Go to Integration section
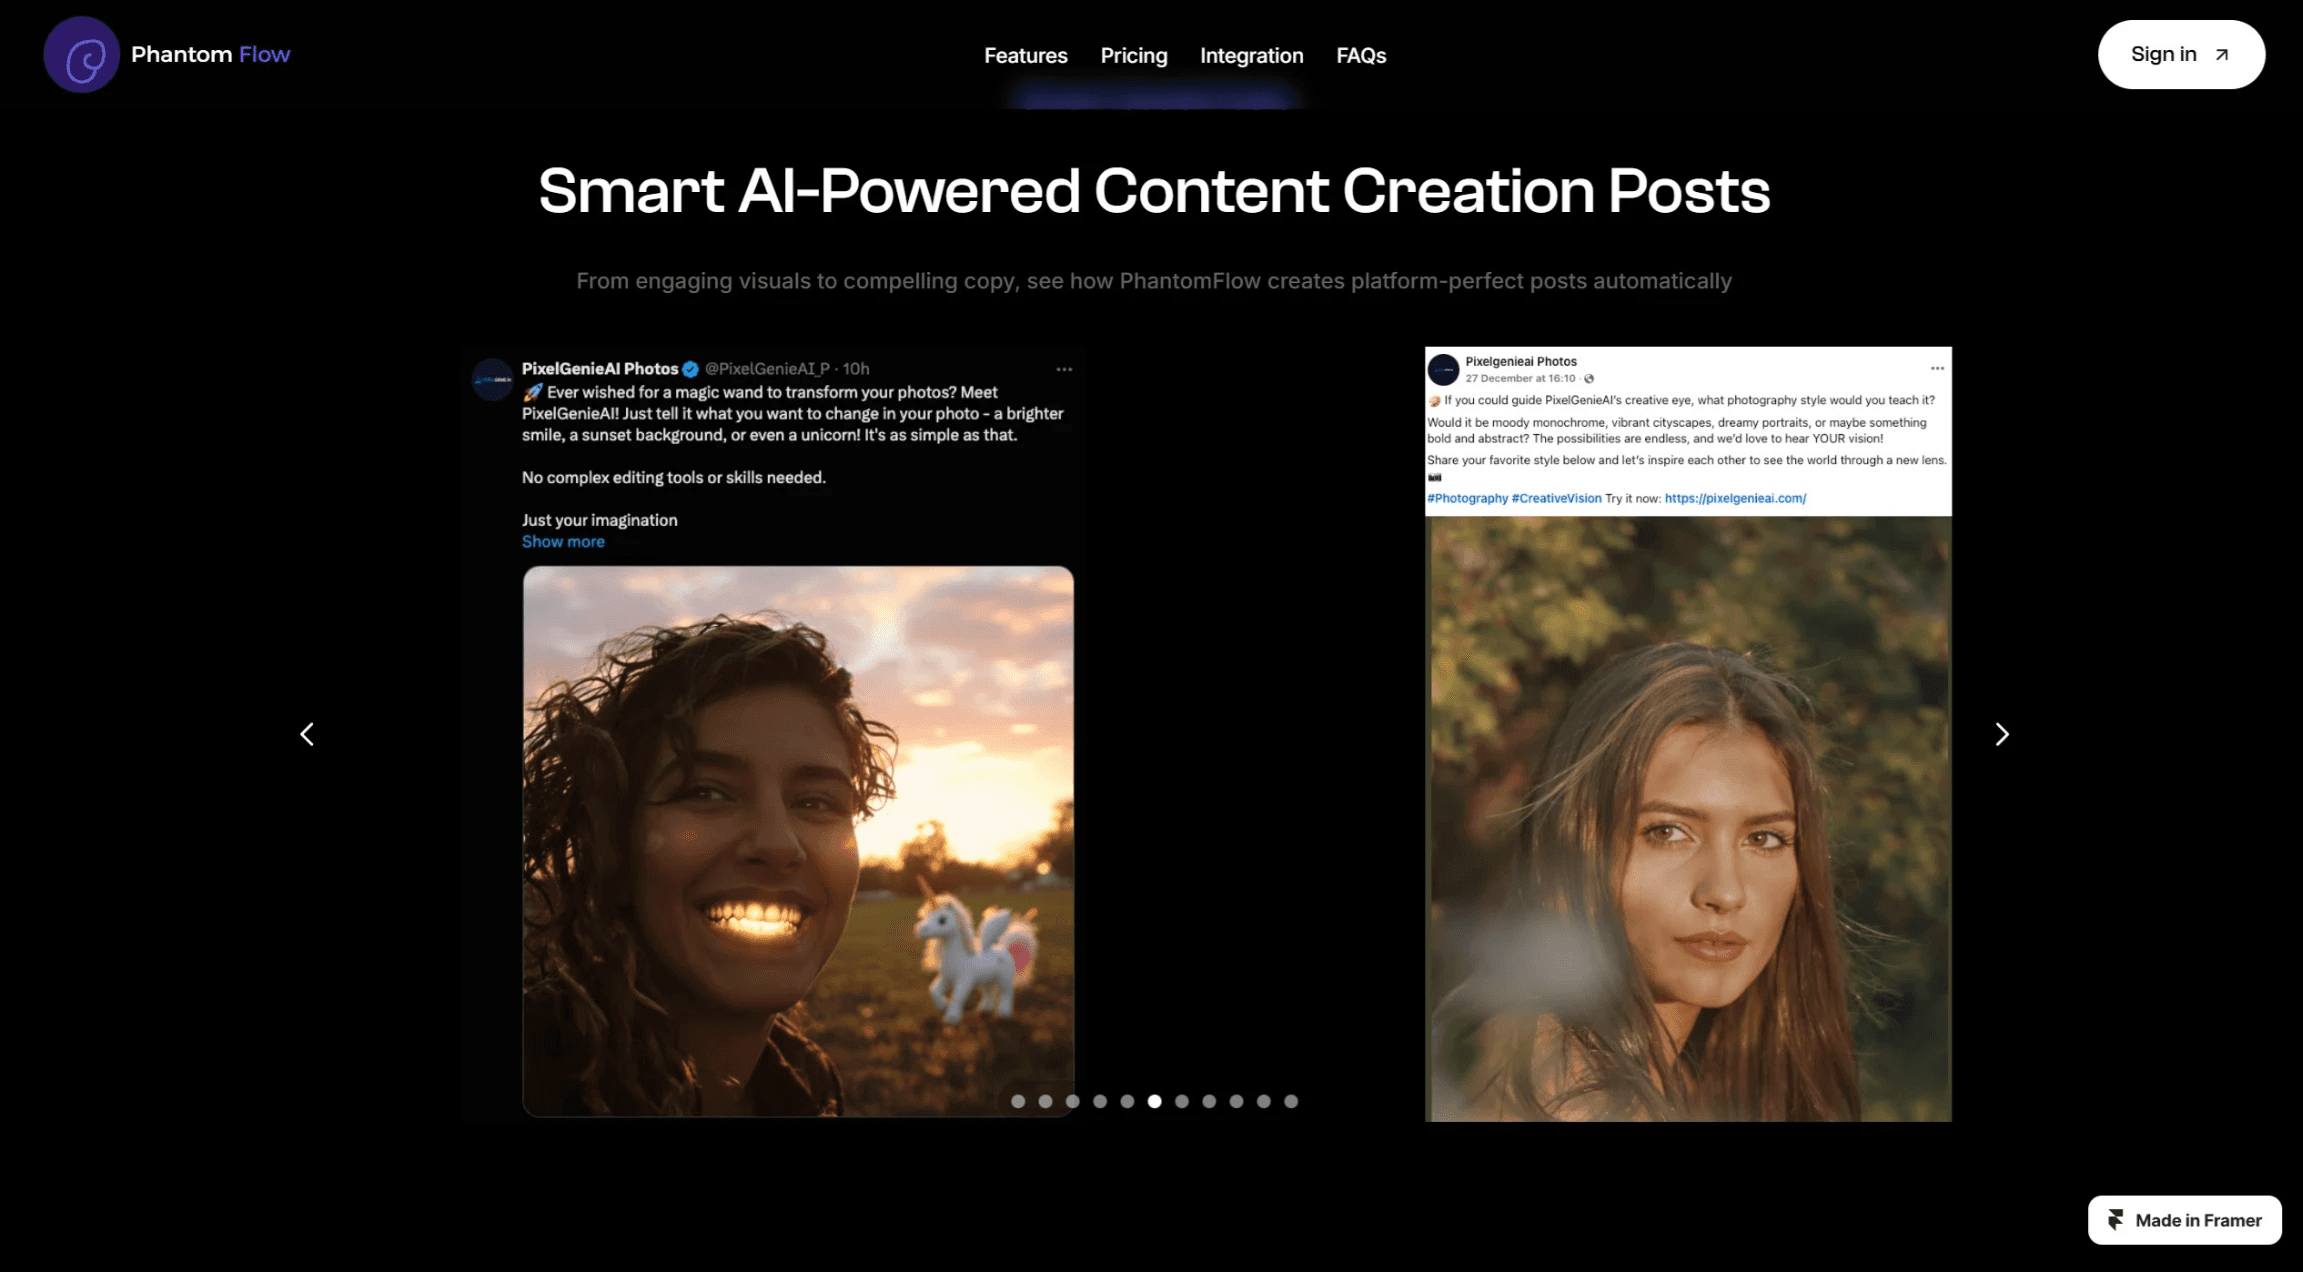Viewport: 2303px width, 1272px height. [x=1251, y=56]
